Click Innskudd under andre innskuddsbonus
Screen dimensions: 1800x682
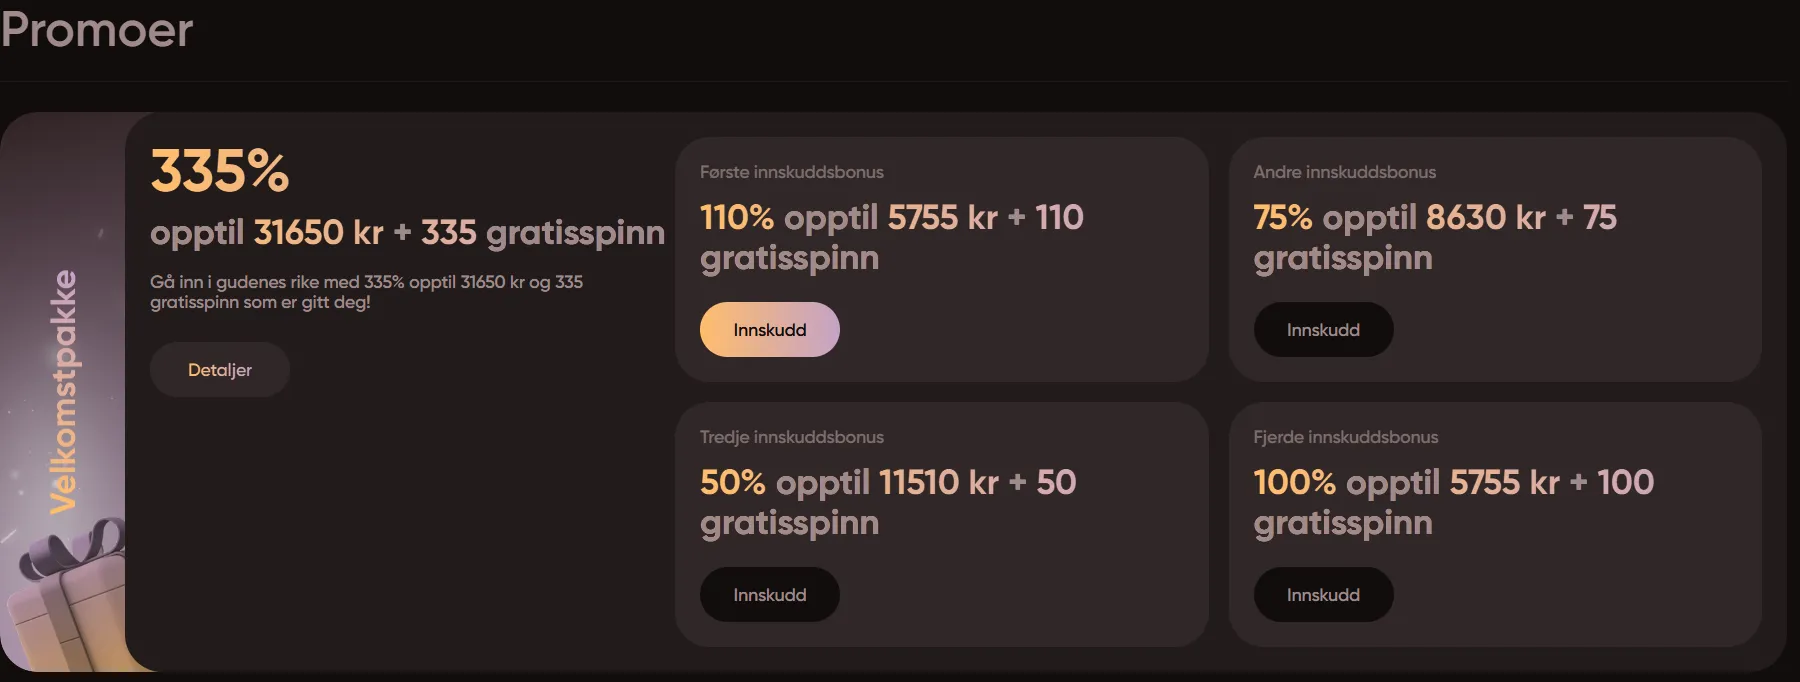coord(1323,329)
